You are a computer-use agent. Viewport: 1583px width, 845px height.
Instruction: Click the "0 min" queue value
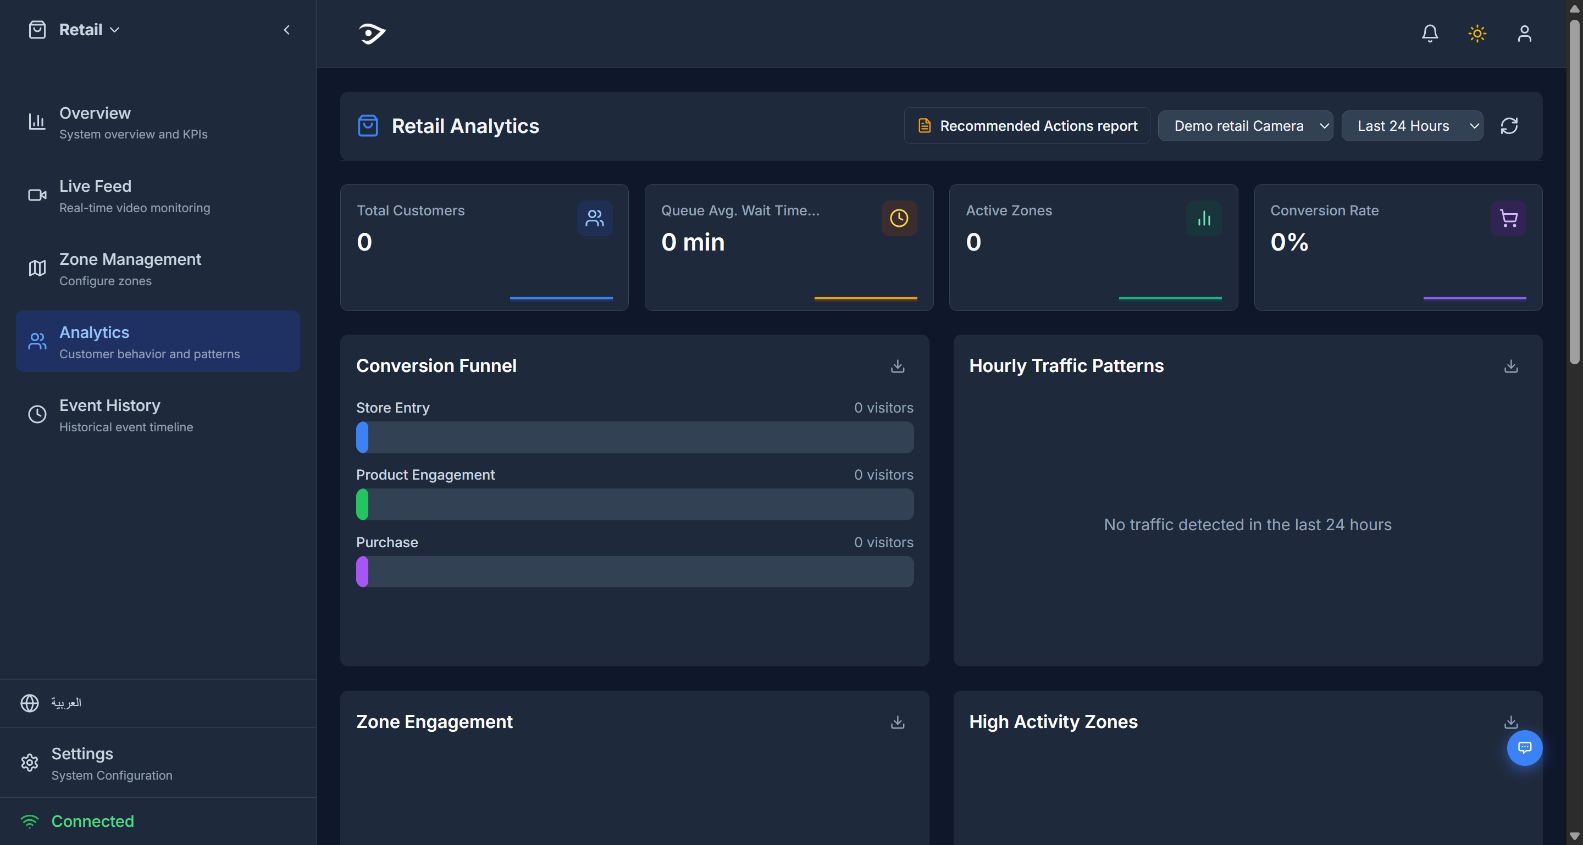pyautogui.click(x=693, y=242)
